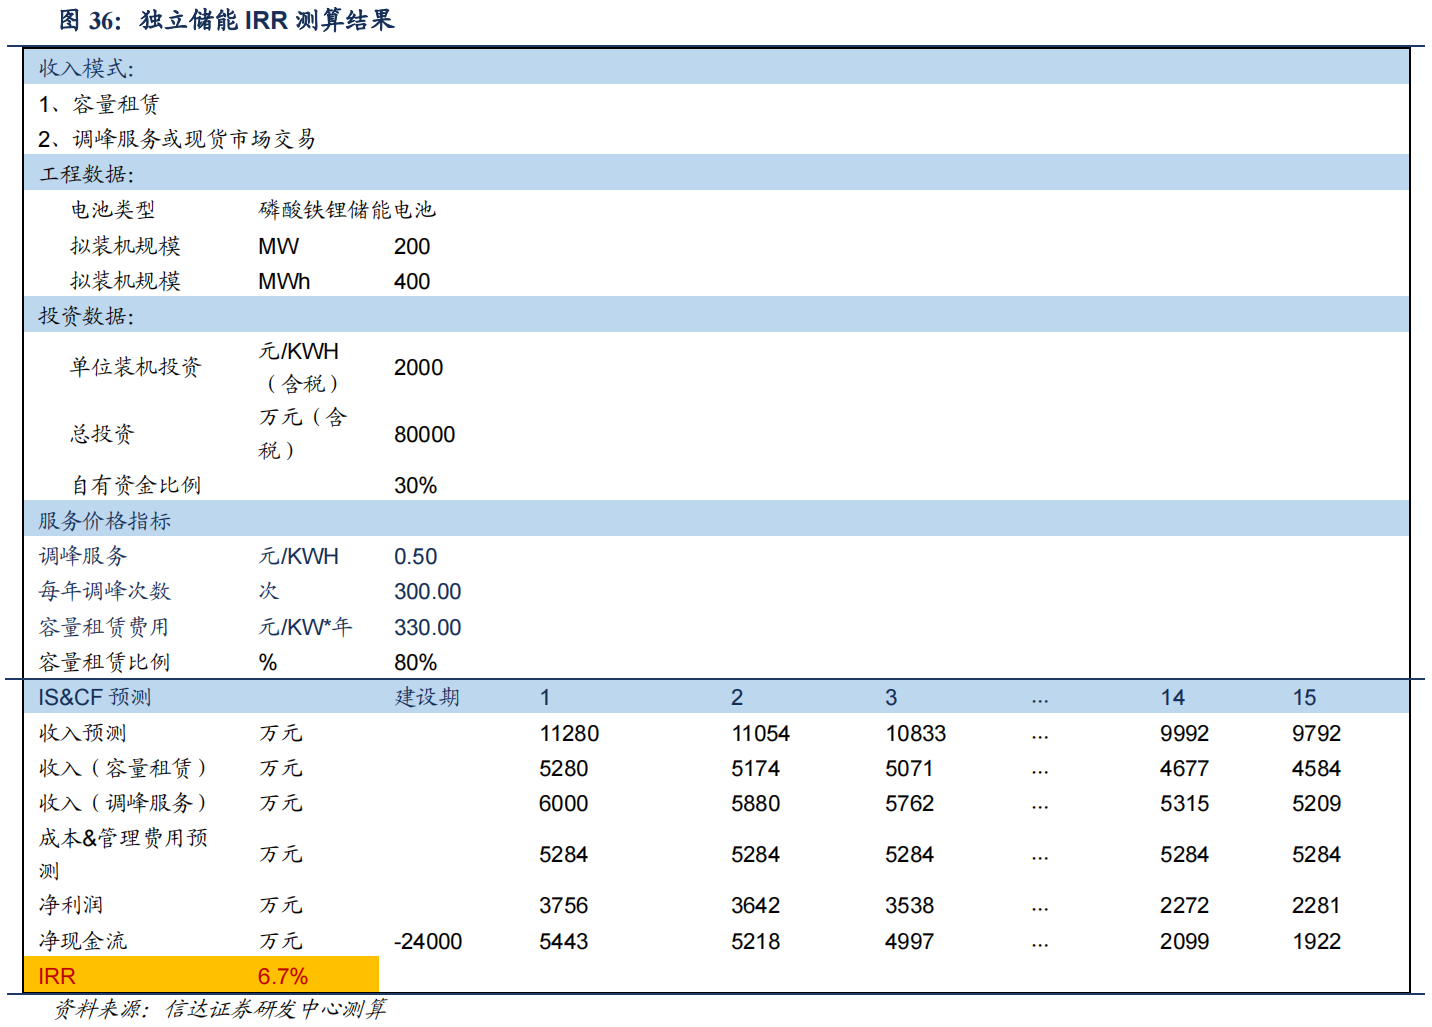Click capacity rental revenue 4584
1432x1027 pixels.
[1316, 768]
